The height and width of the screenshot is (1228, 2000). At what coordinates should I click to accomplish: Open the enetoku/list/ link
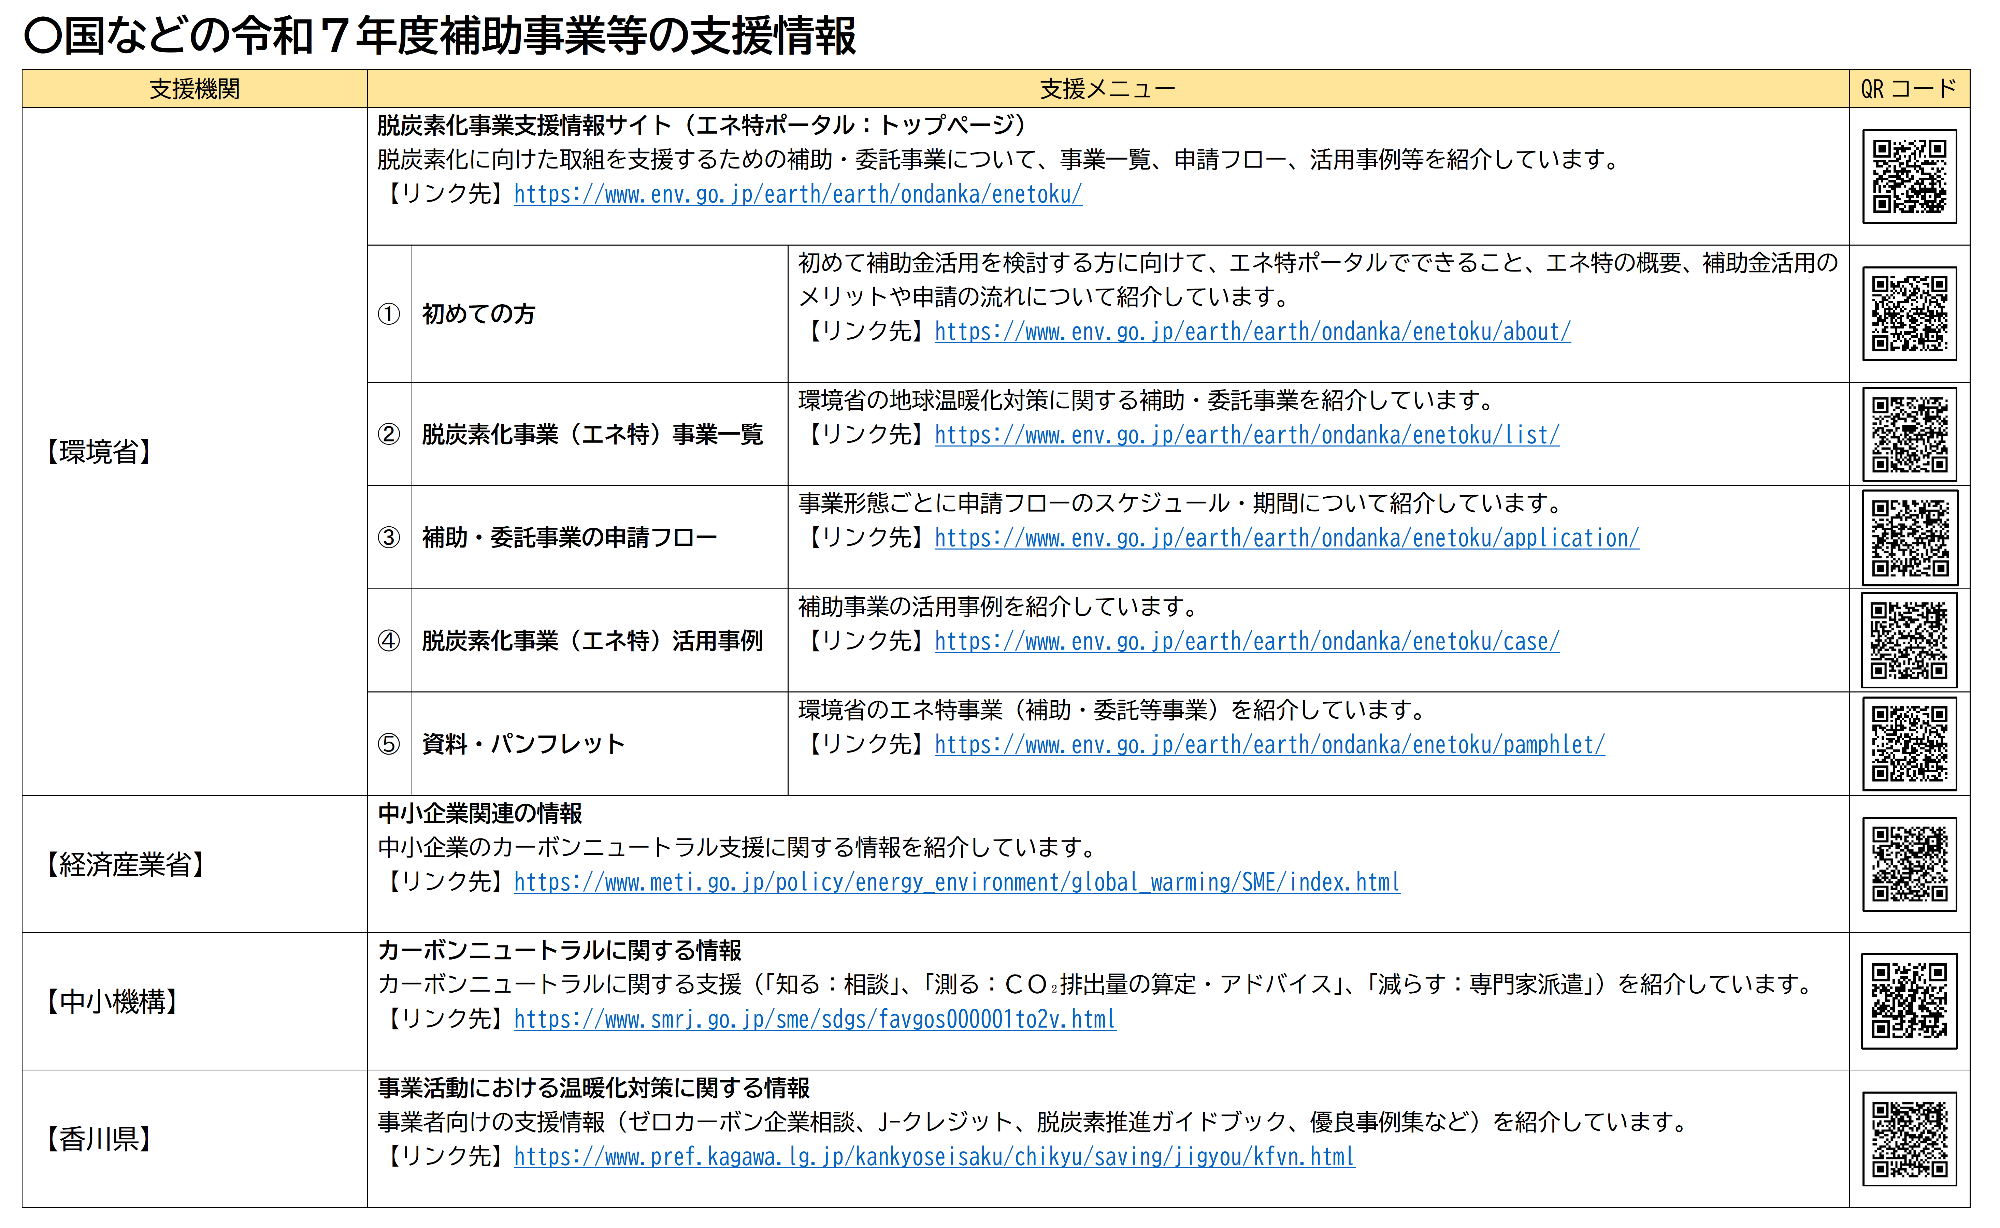pyautogui.click(x=1246, y=435)
